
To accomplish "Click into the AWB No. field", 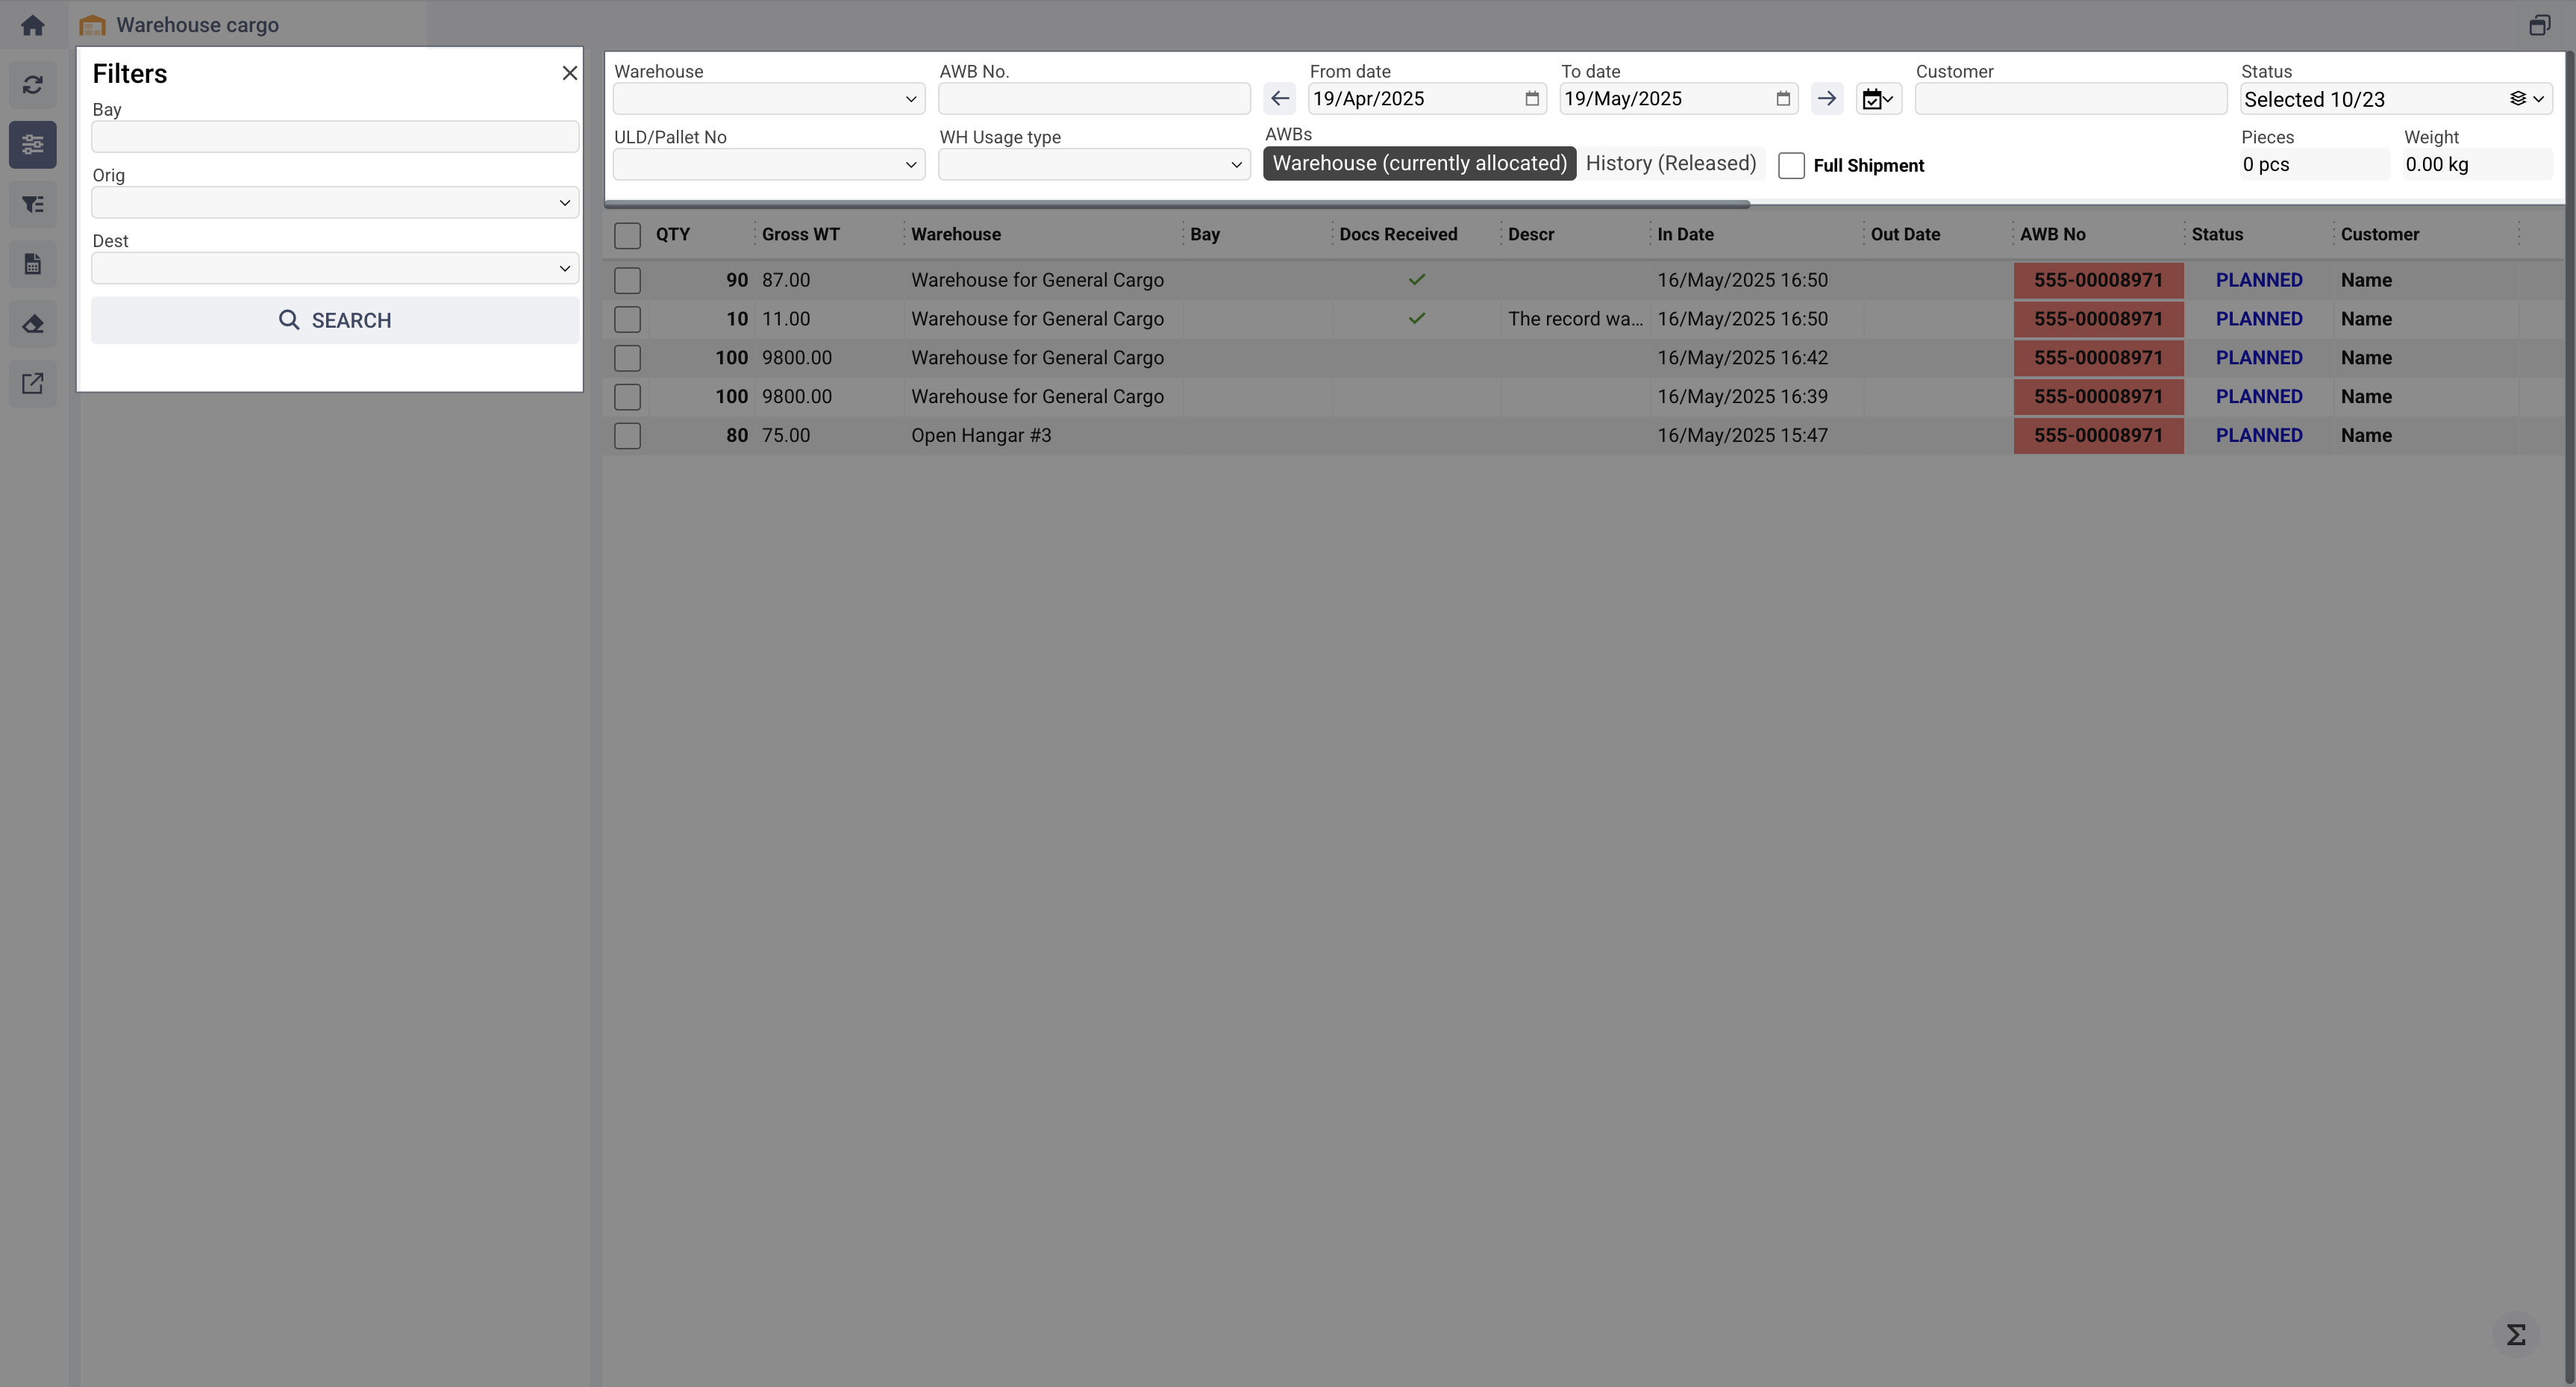I will pyautogui.click(x=1093, y=99).
